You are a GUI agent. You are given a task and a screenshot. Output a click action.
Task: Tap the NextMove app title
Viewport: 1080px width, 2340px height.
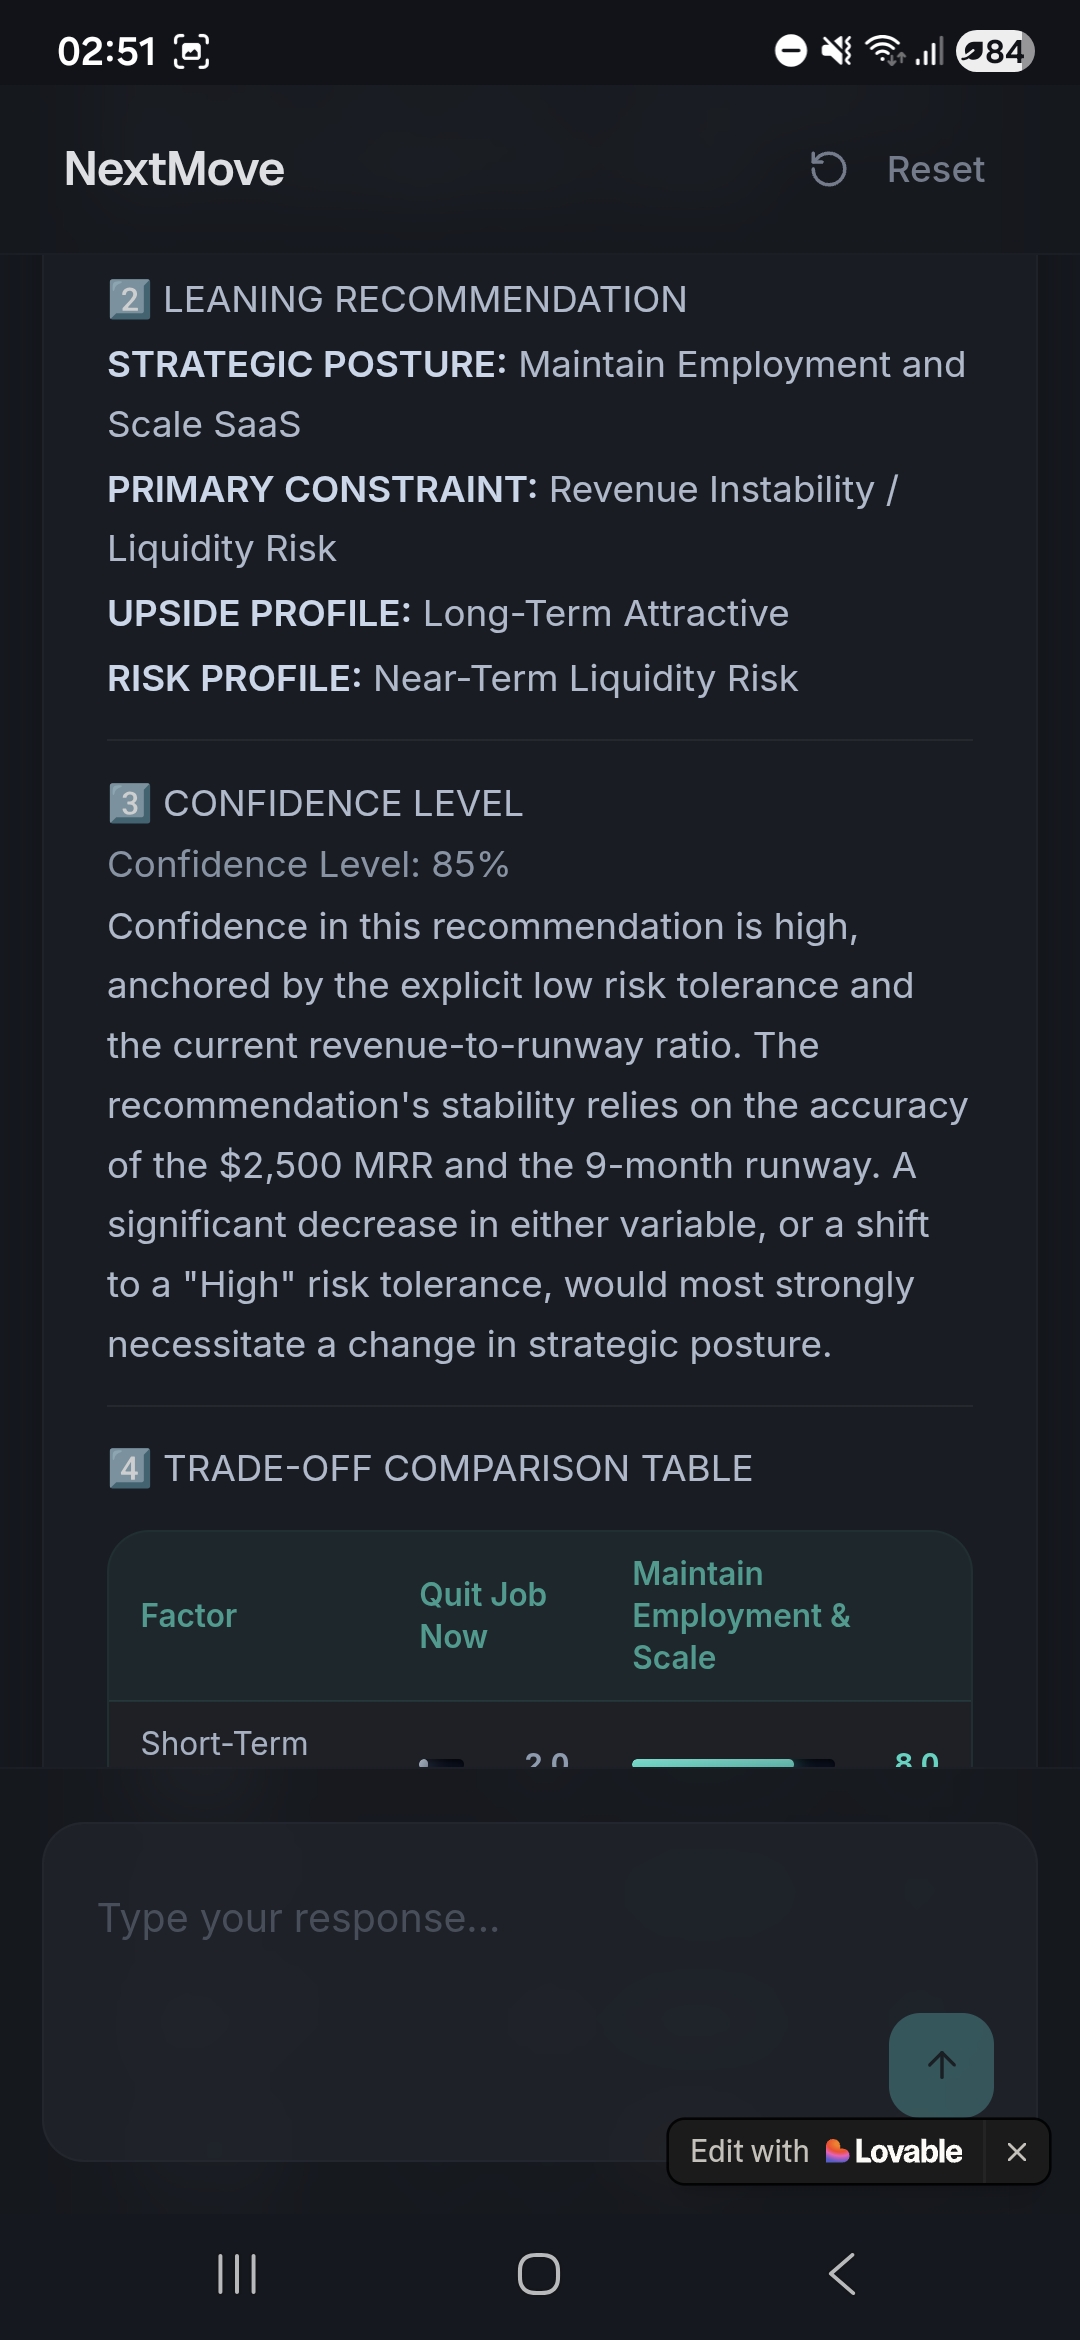coord(172,170)
